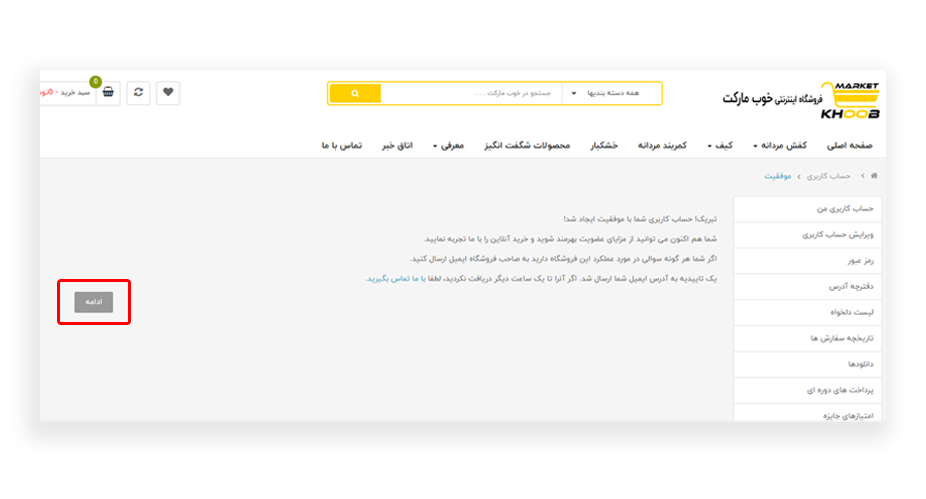Select 'خشکبار' in the navigation bar

pyautogui.click(x=602, y=146)
